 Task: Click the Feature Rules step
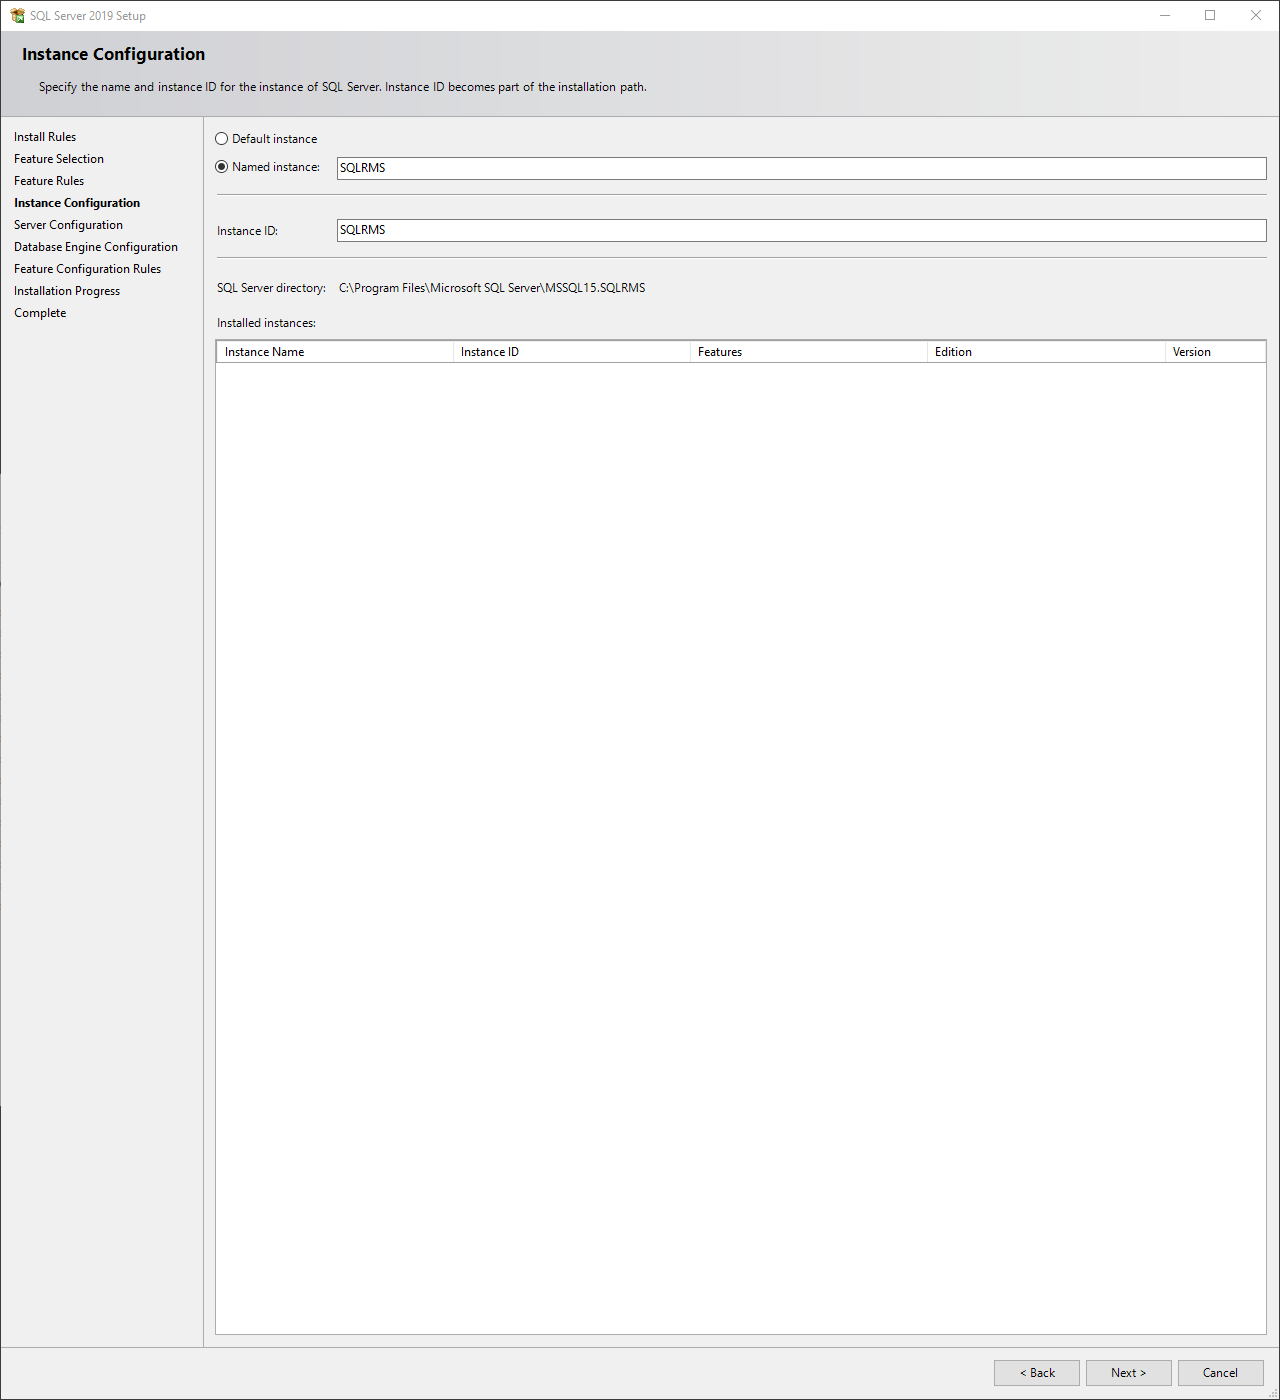point(49,181)
